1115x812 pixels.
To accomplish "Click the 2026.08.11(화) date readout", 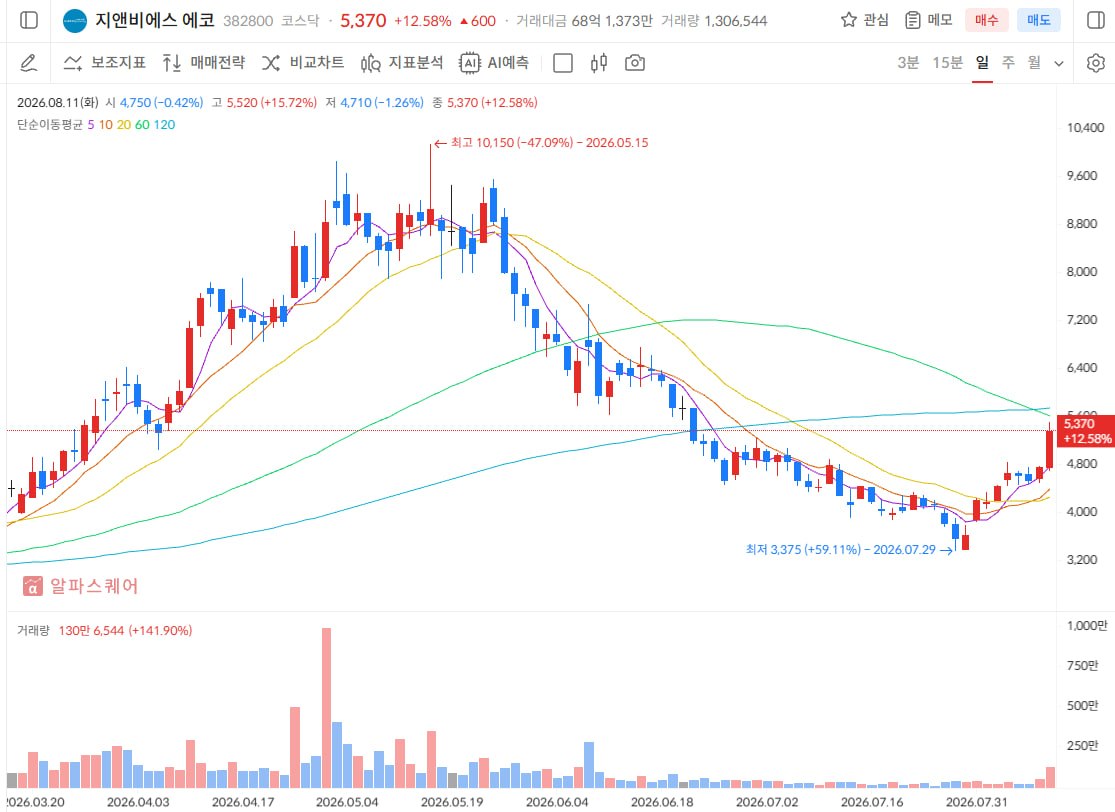I will pos(58,102).
